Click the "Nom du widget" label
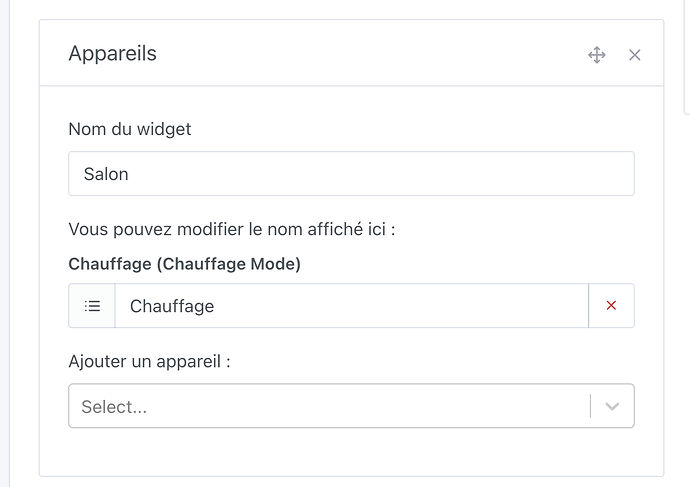This screenshot has height=487, width=690. click(x=130, y=129)
